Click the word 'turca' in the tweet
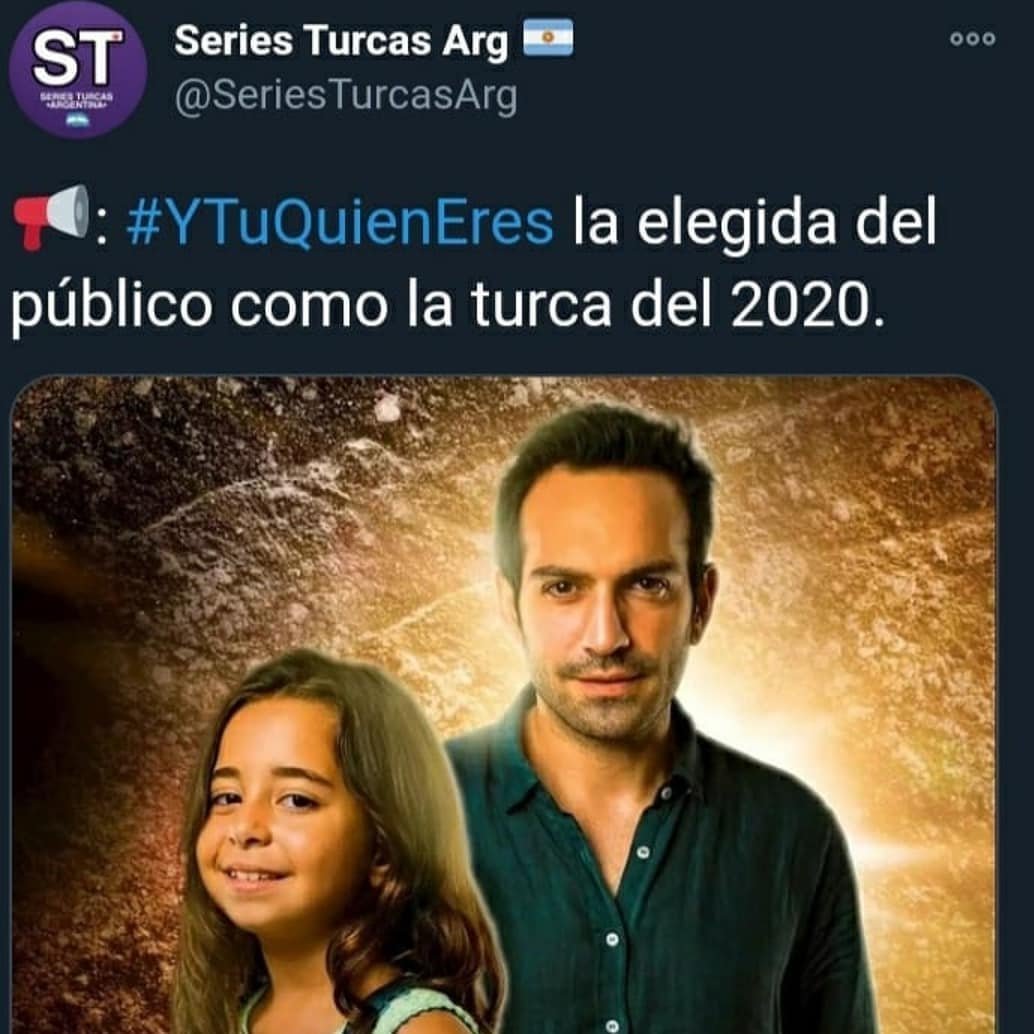 [541, 304]
